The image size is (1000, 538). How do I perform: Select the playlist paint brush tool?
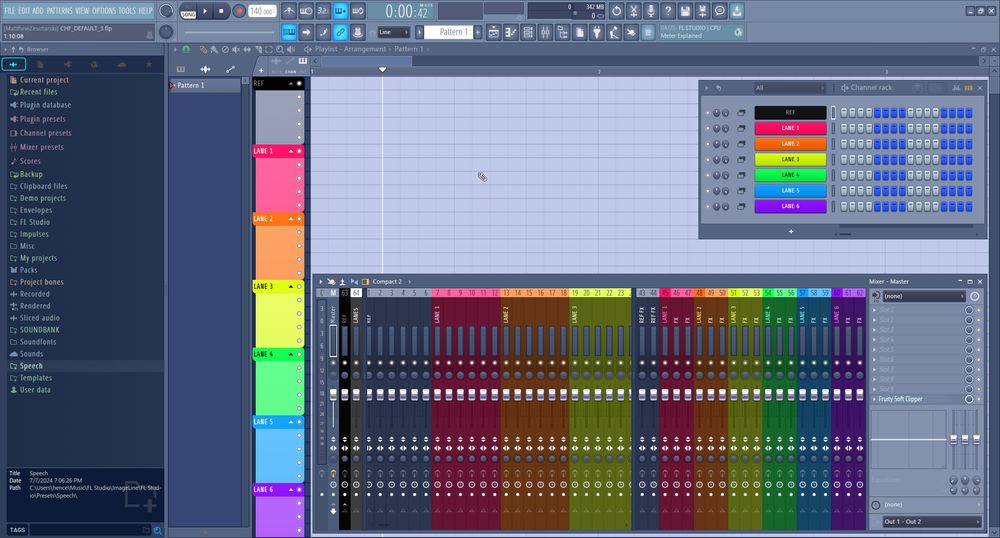point(214,49)
